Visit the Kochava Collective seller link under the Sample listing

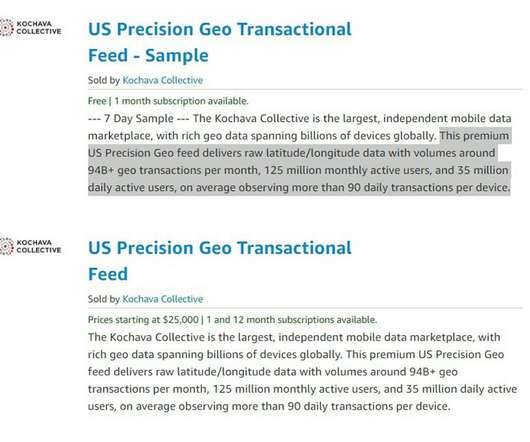163,80
